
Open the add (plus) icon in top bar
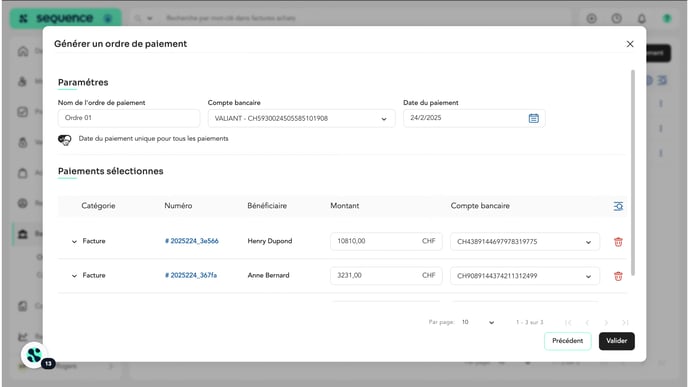click(x=591, y=18)
